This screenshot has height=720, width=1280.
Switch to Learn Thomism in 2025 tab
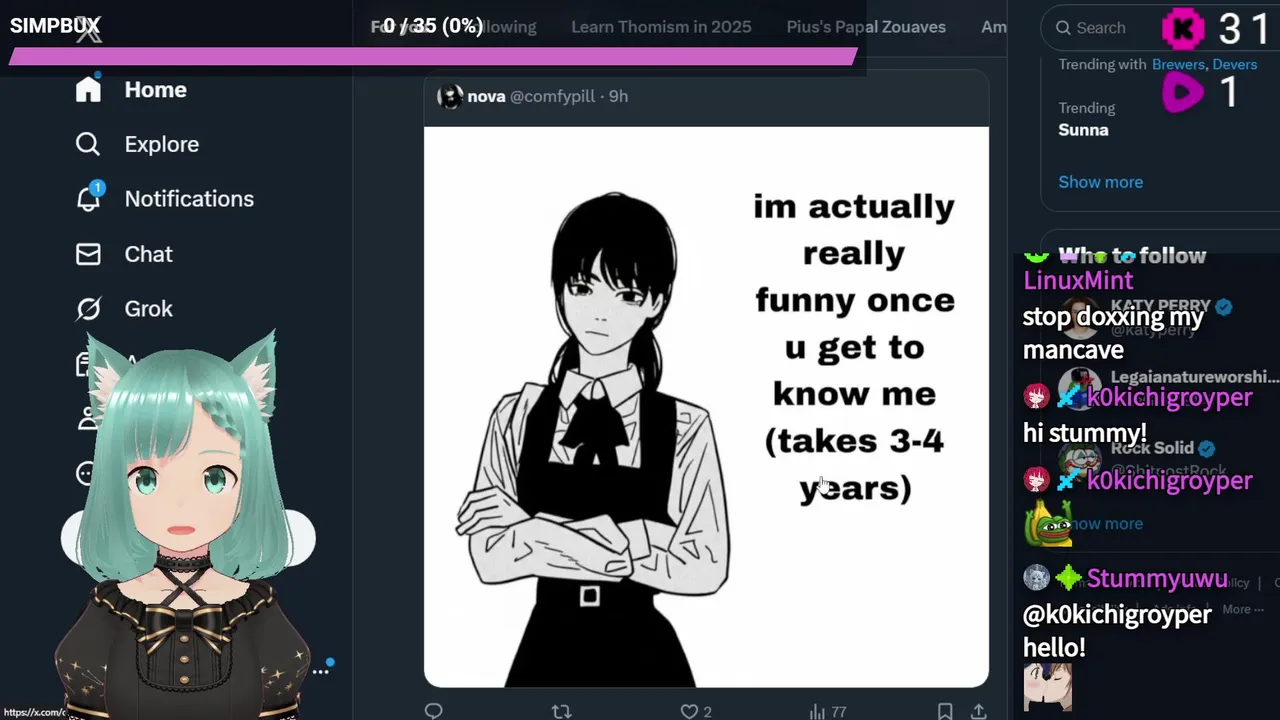[x=661, y=27]
